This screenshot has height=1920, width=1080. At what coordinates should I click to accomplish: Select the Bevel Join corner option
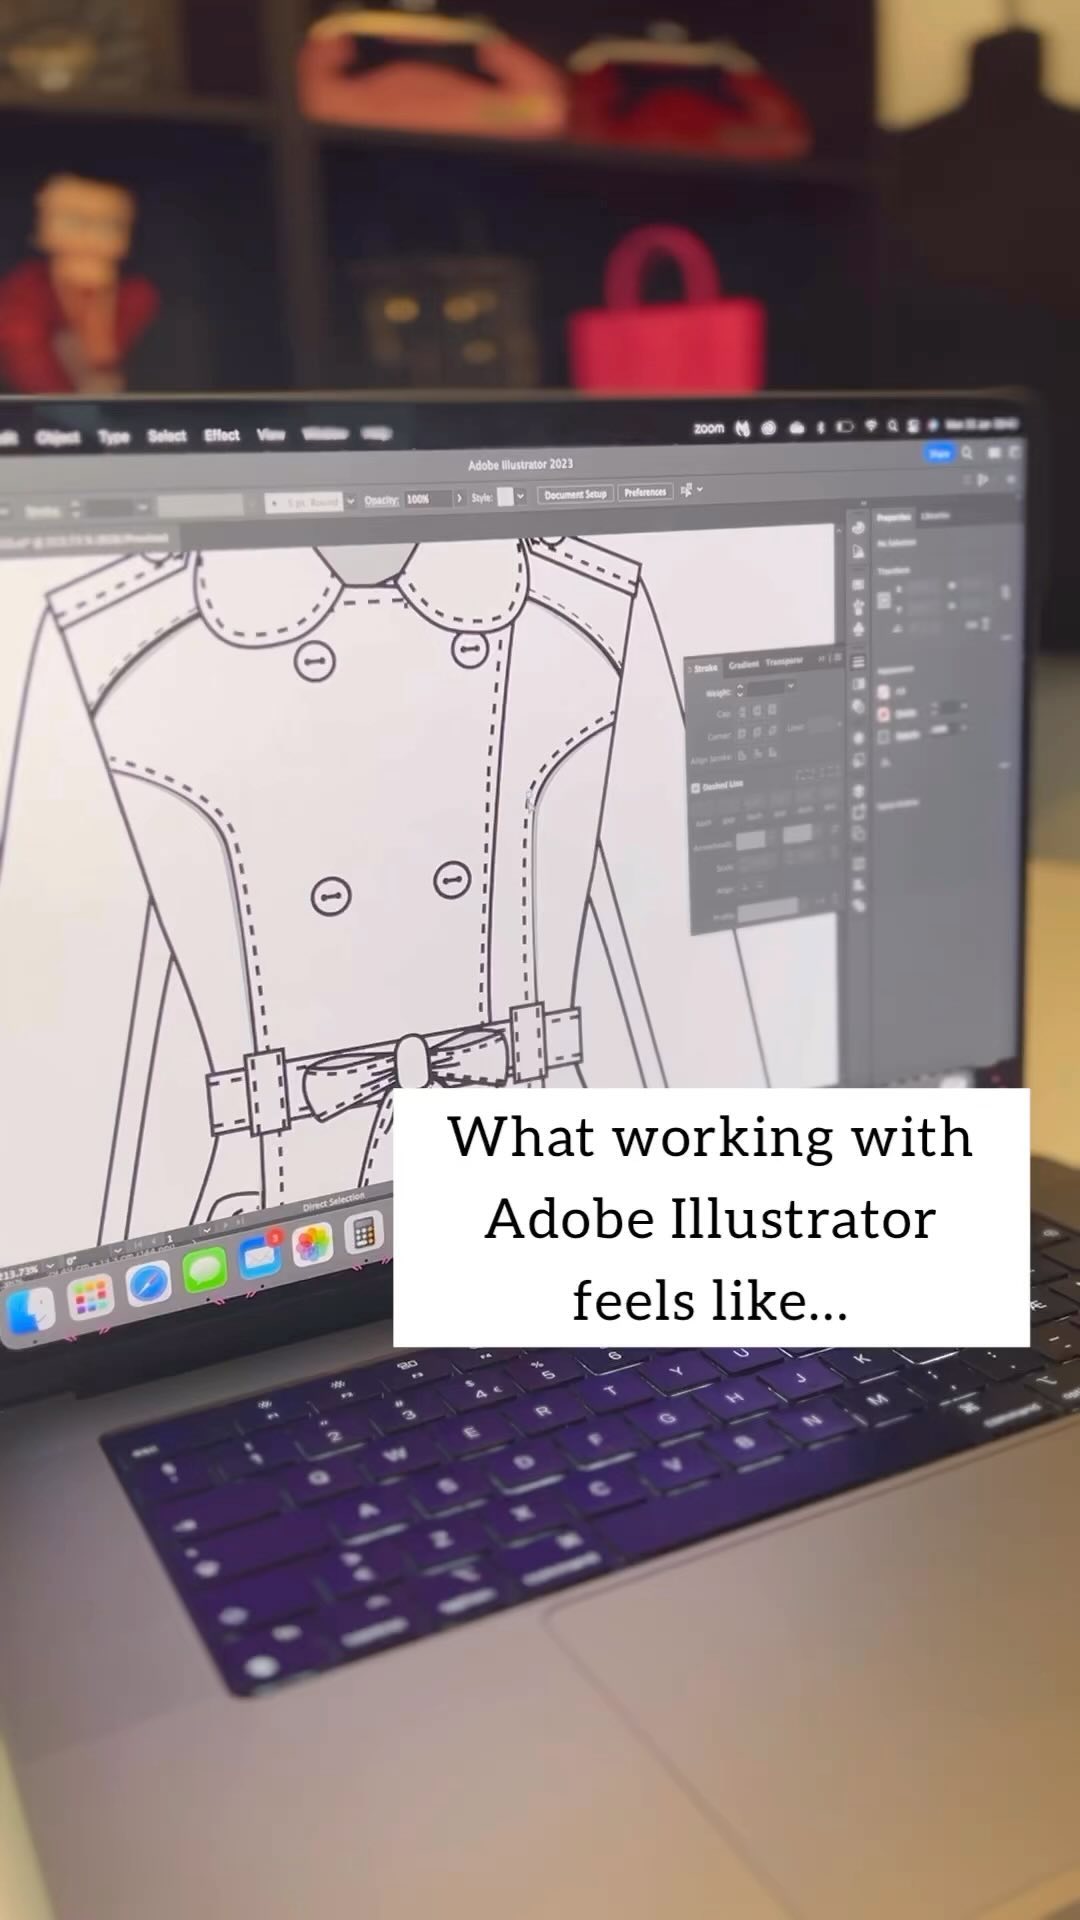(x=773, y=731)
